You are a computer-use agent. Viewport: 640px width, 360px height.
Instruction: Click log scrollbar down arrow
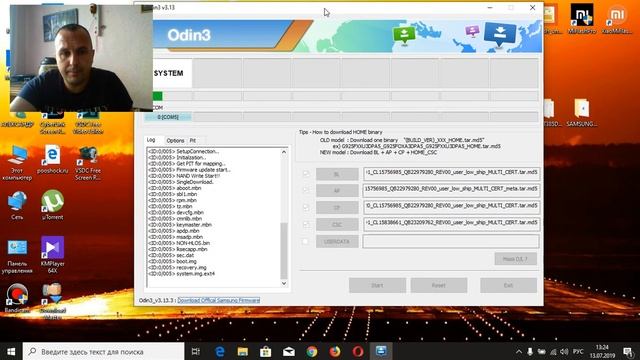(x=284, y=283)
